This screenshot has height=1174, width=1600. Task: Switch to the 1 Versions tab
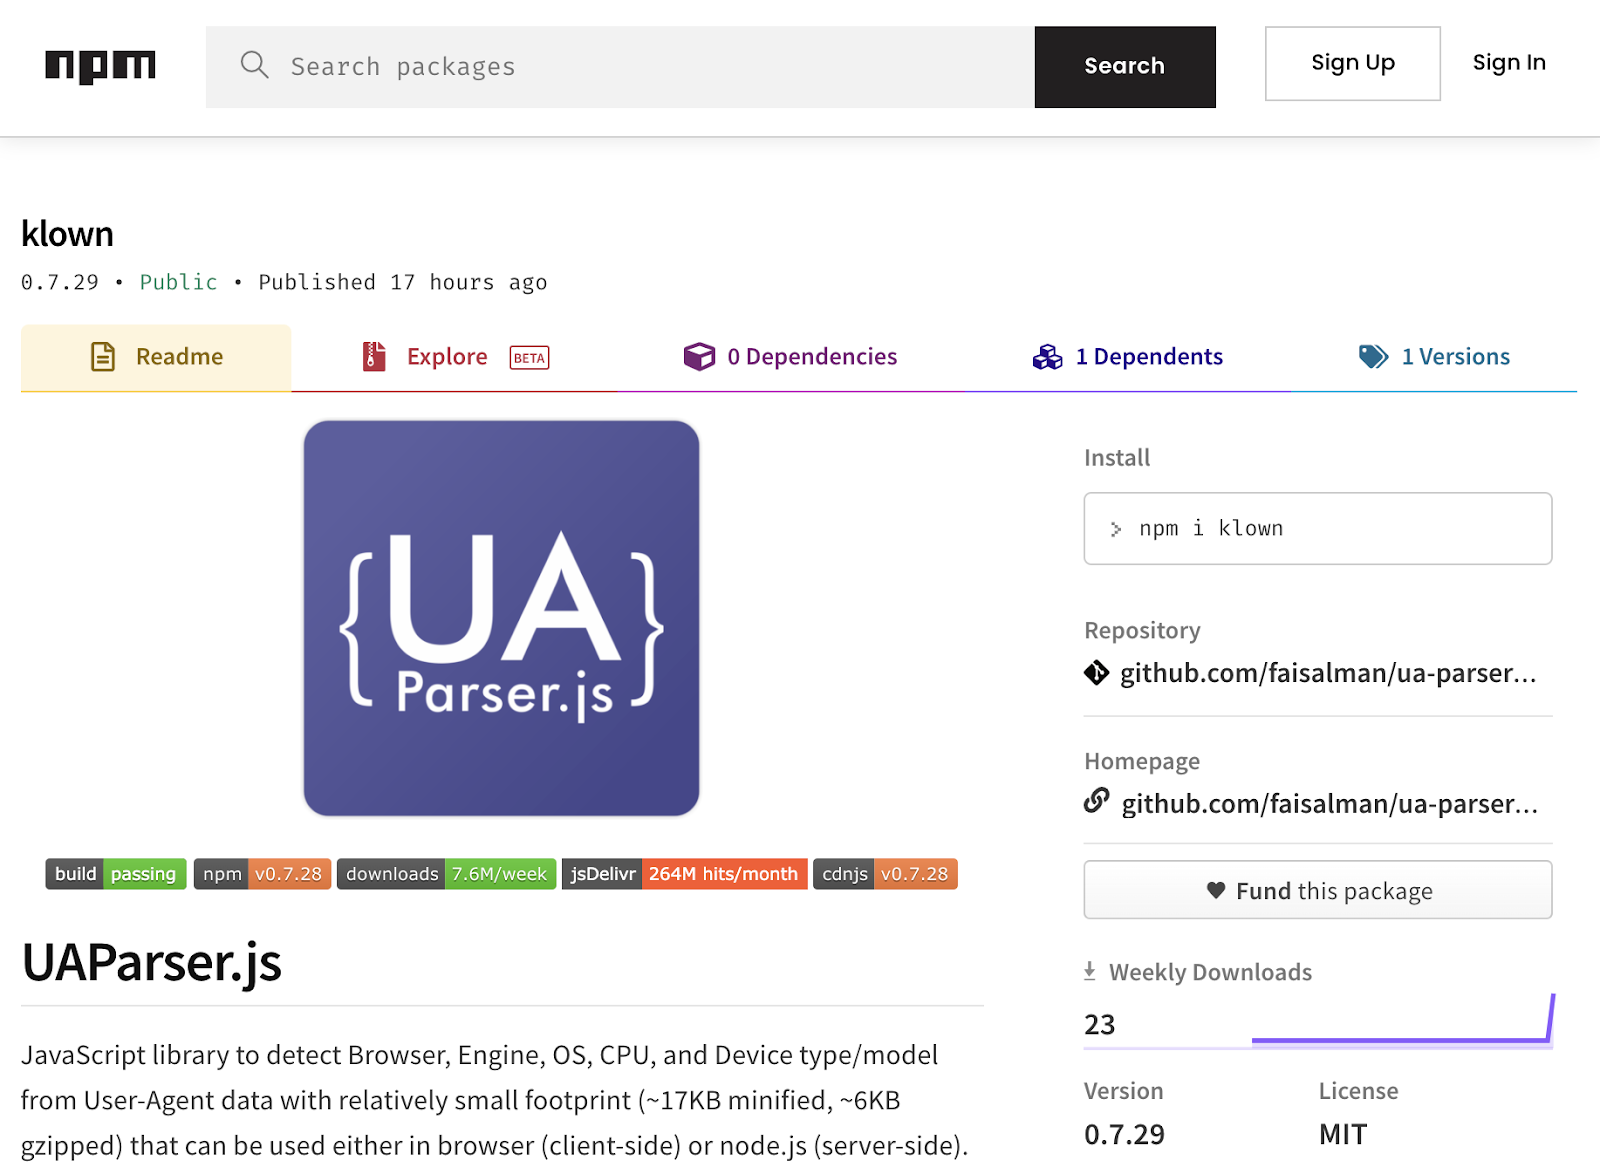coord(1455,357)
